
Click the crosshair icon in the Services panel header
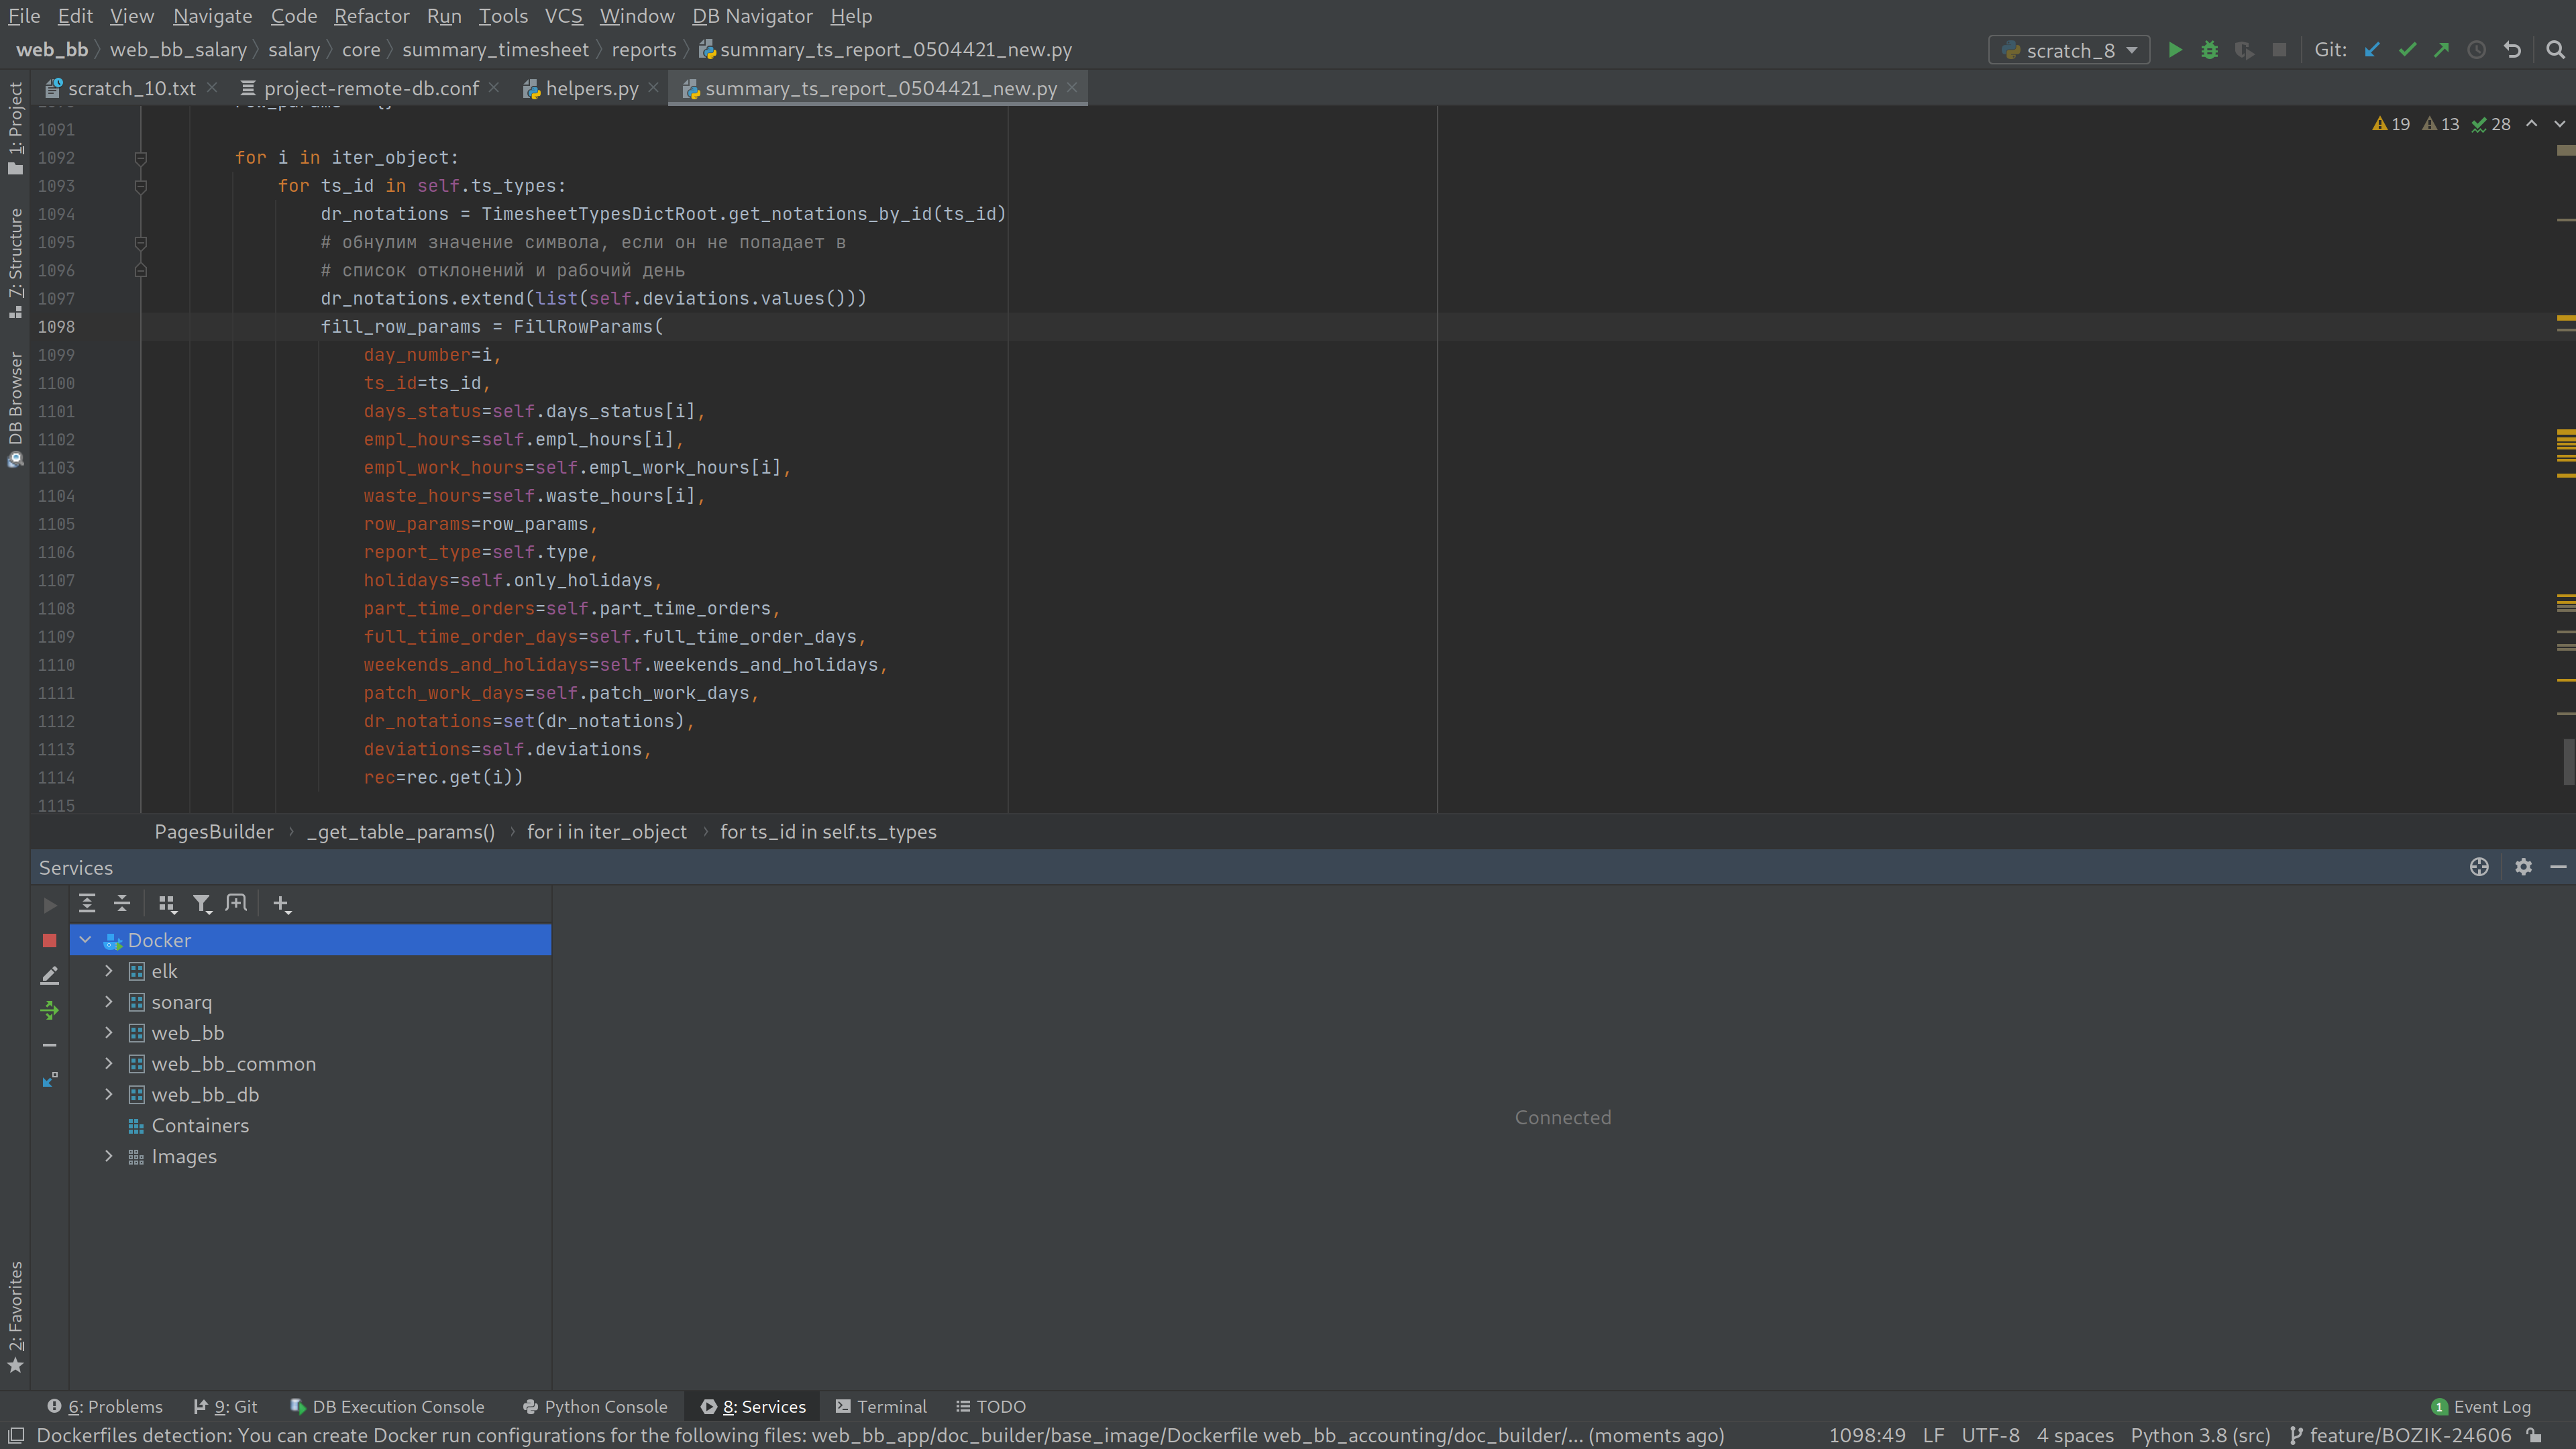click(2479, 867)
